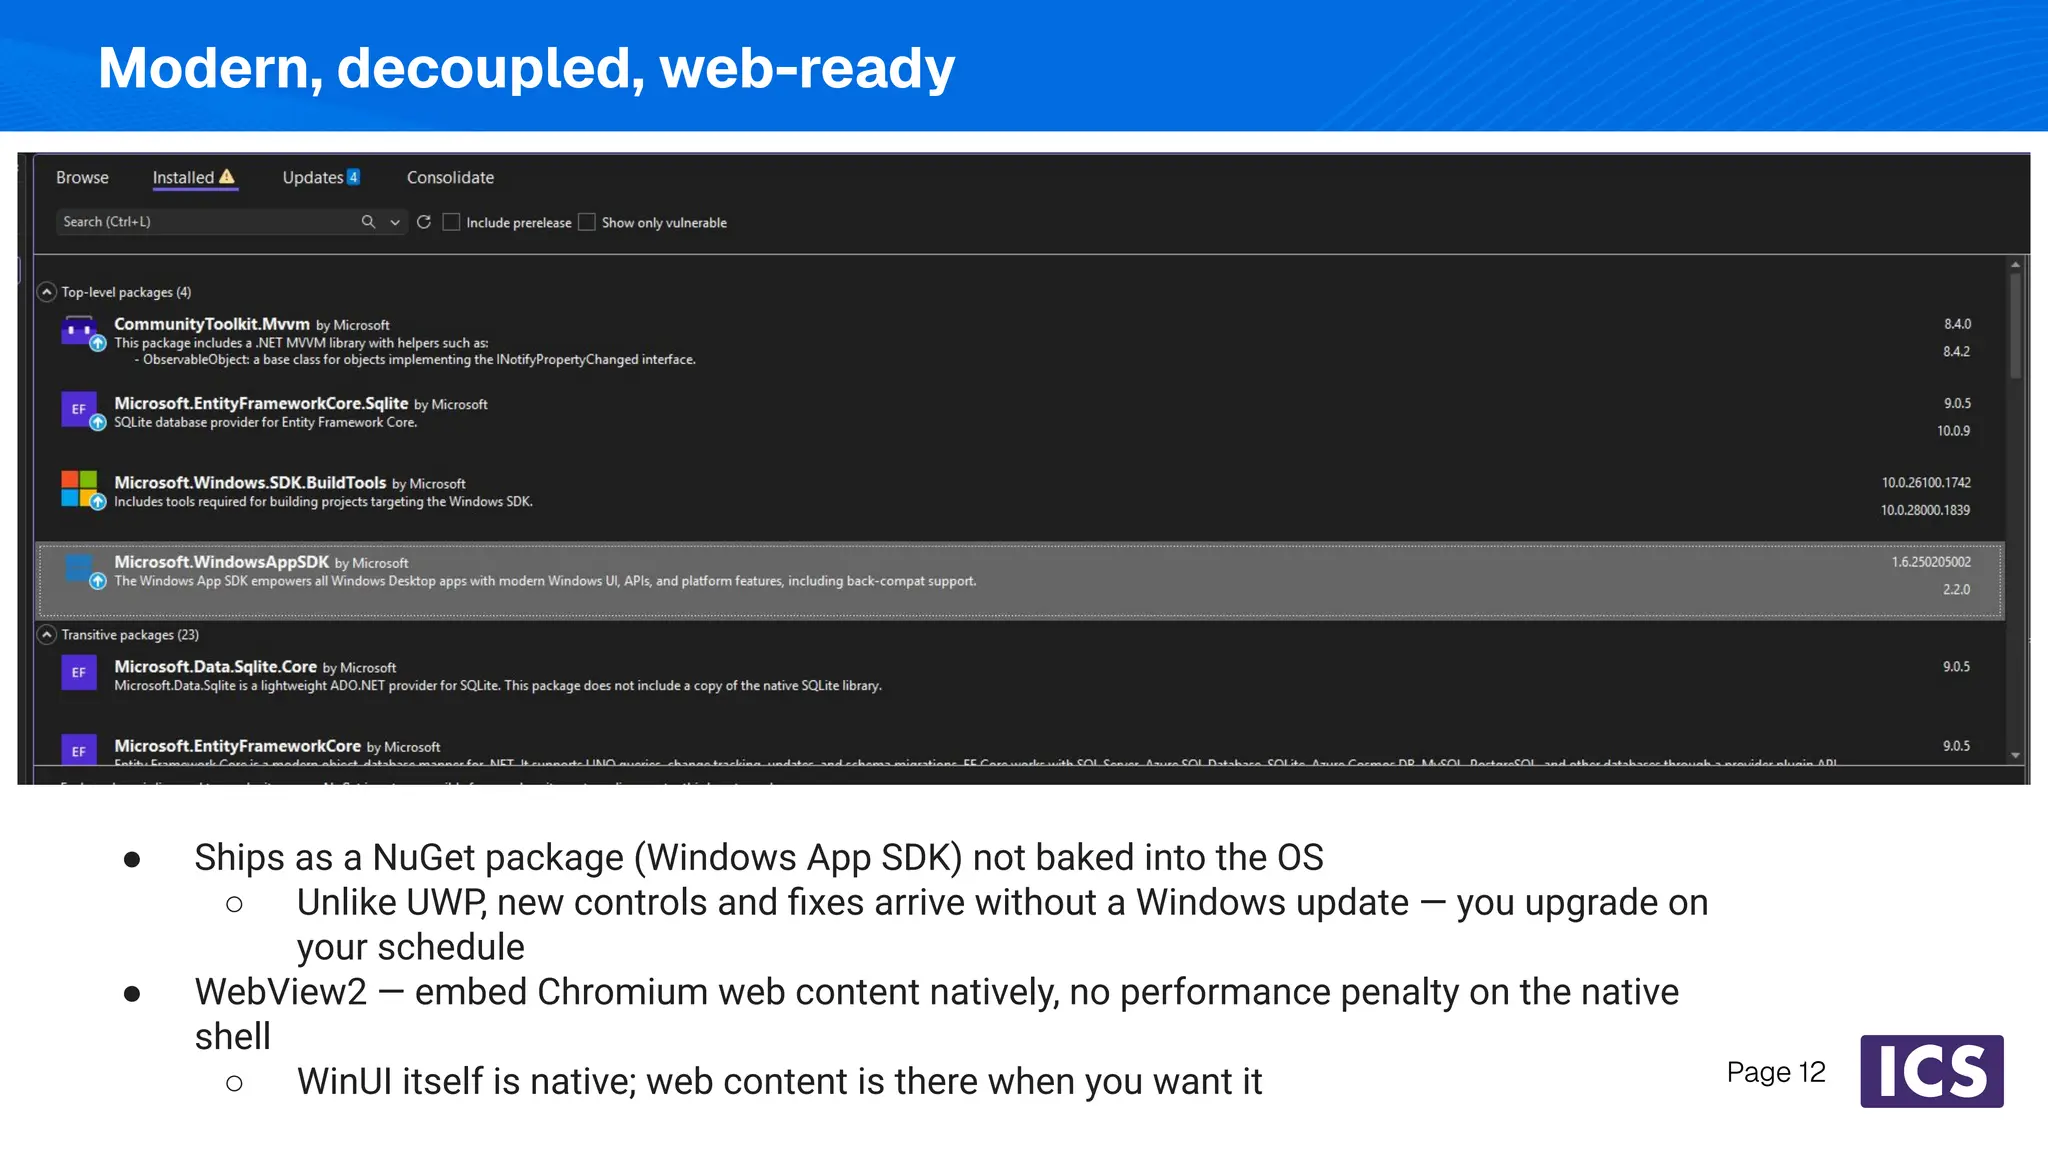The image size is (2048, 1152).
Task: Click the search magnifier icon
Action: coord(368,222)
